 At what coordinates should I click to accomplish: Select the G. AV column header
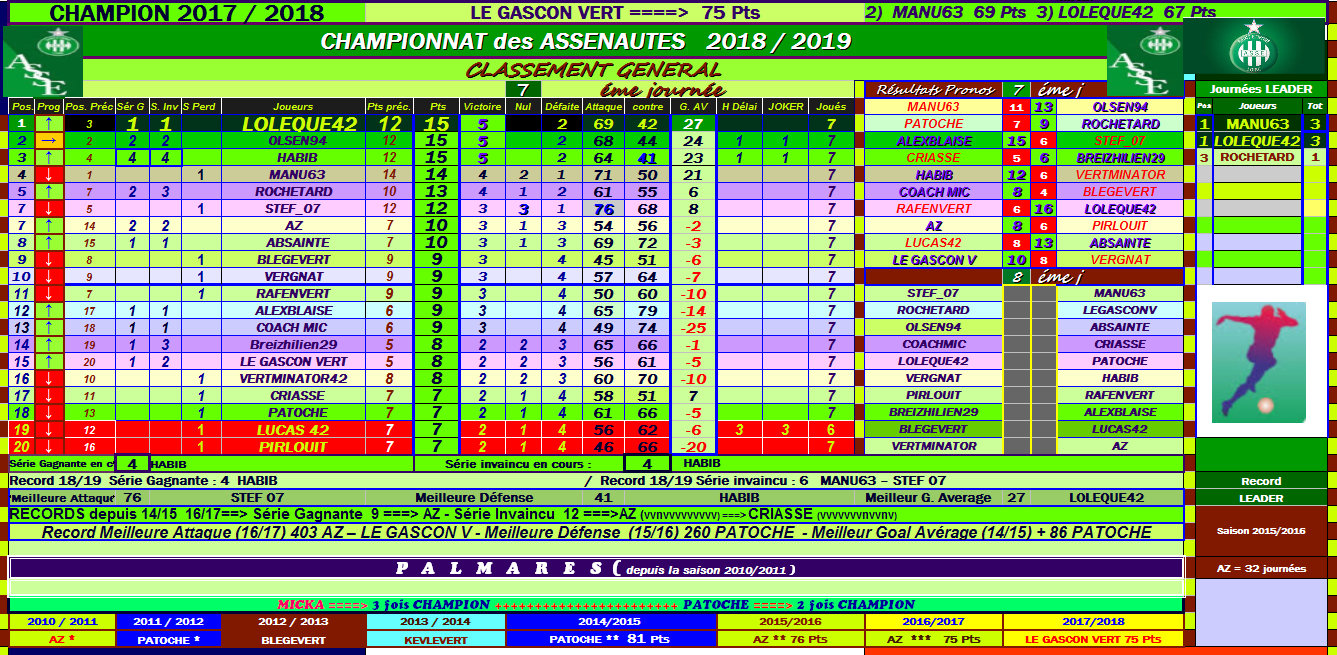click(x=692, y=107)
